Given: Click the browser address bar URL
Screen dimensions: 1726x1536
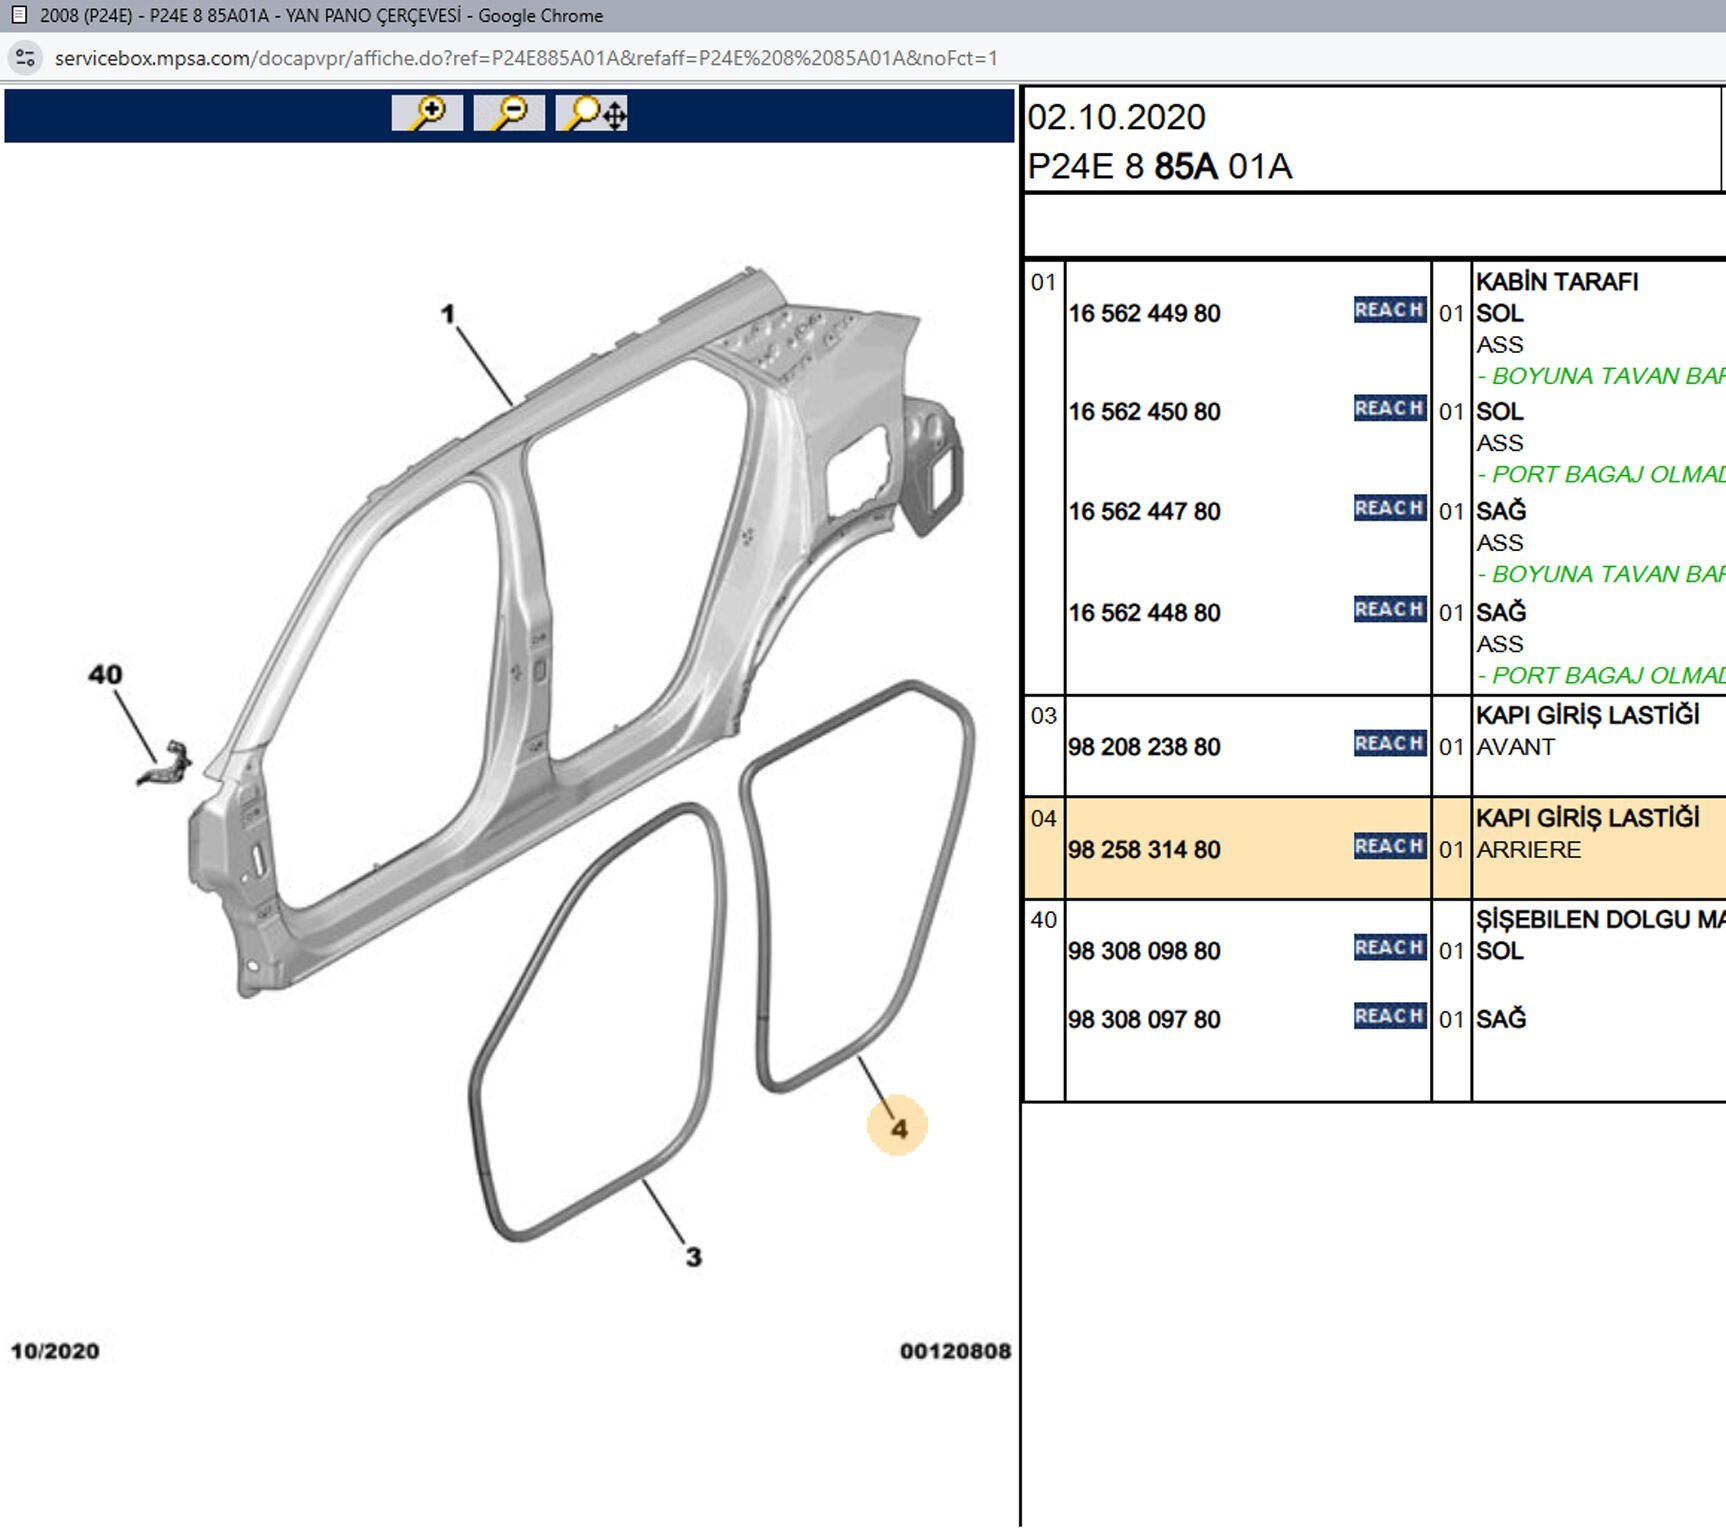Looking at the screenshot, I should tap(525, 58).
